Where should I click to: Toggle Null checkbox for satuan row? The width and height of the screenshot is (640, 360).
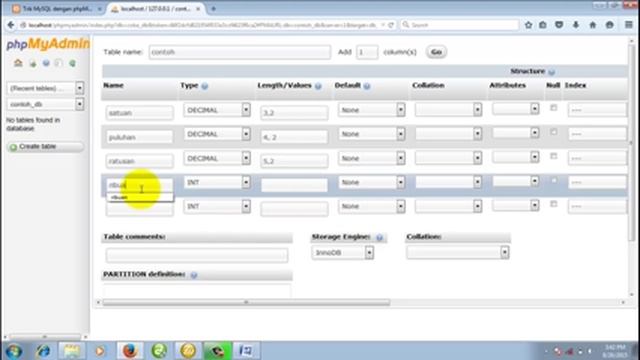(553, 108)
